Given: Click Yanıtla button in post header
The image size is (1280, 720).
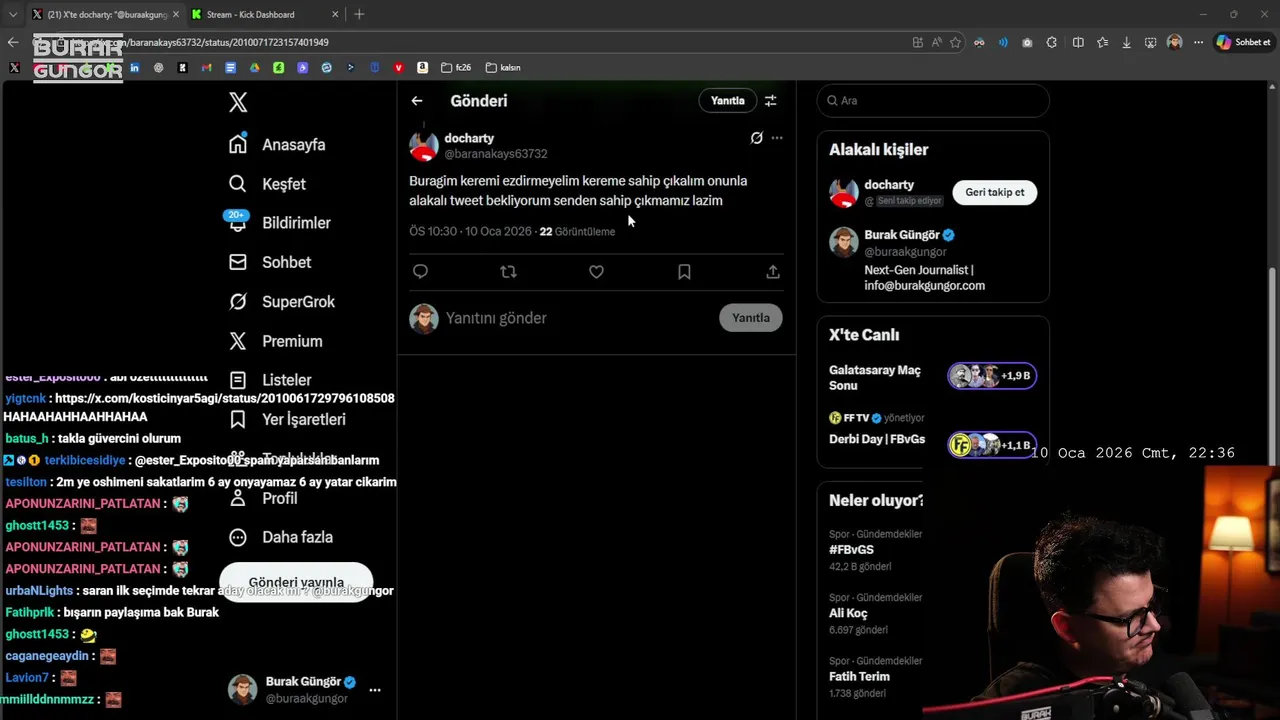Looking at the screenshot, I should (x=727, y=100).
